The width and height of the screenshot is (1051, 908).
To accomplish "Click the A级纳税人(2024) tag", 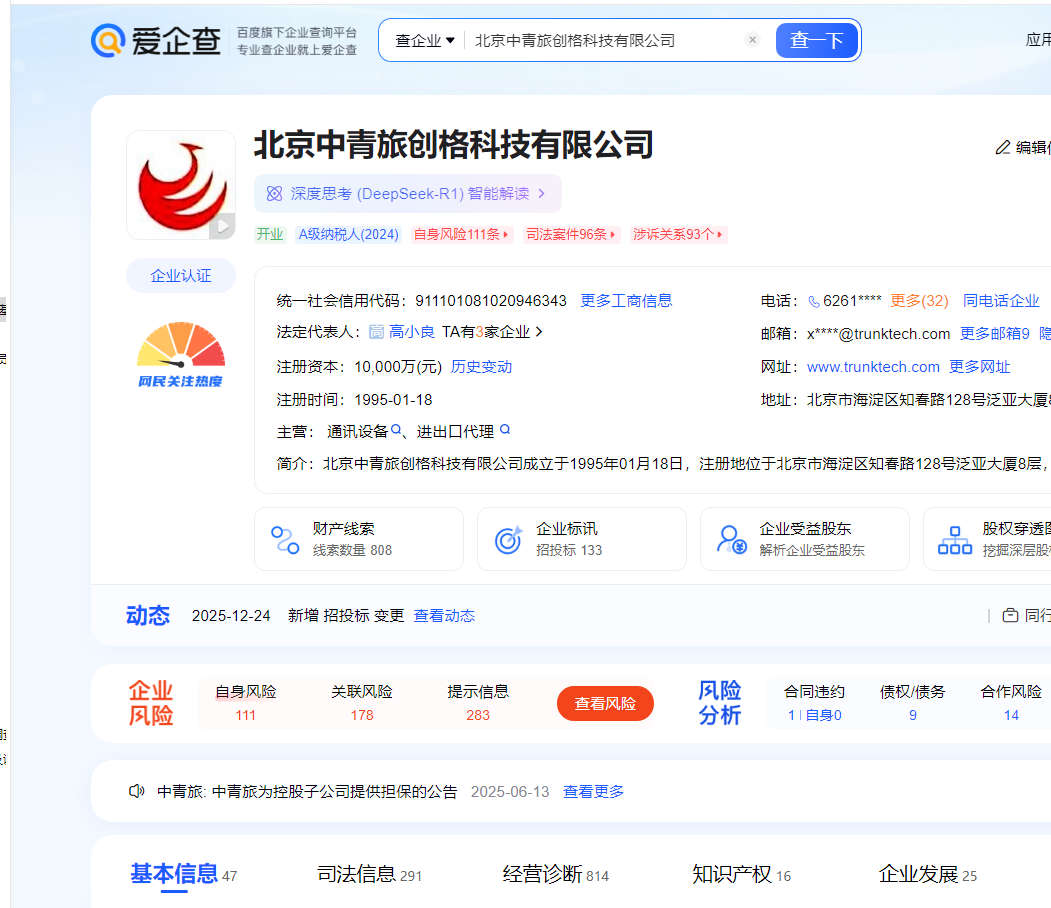I will click(349, 235).
